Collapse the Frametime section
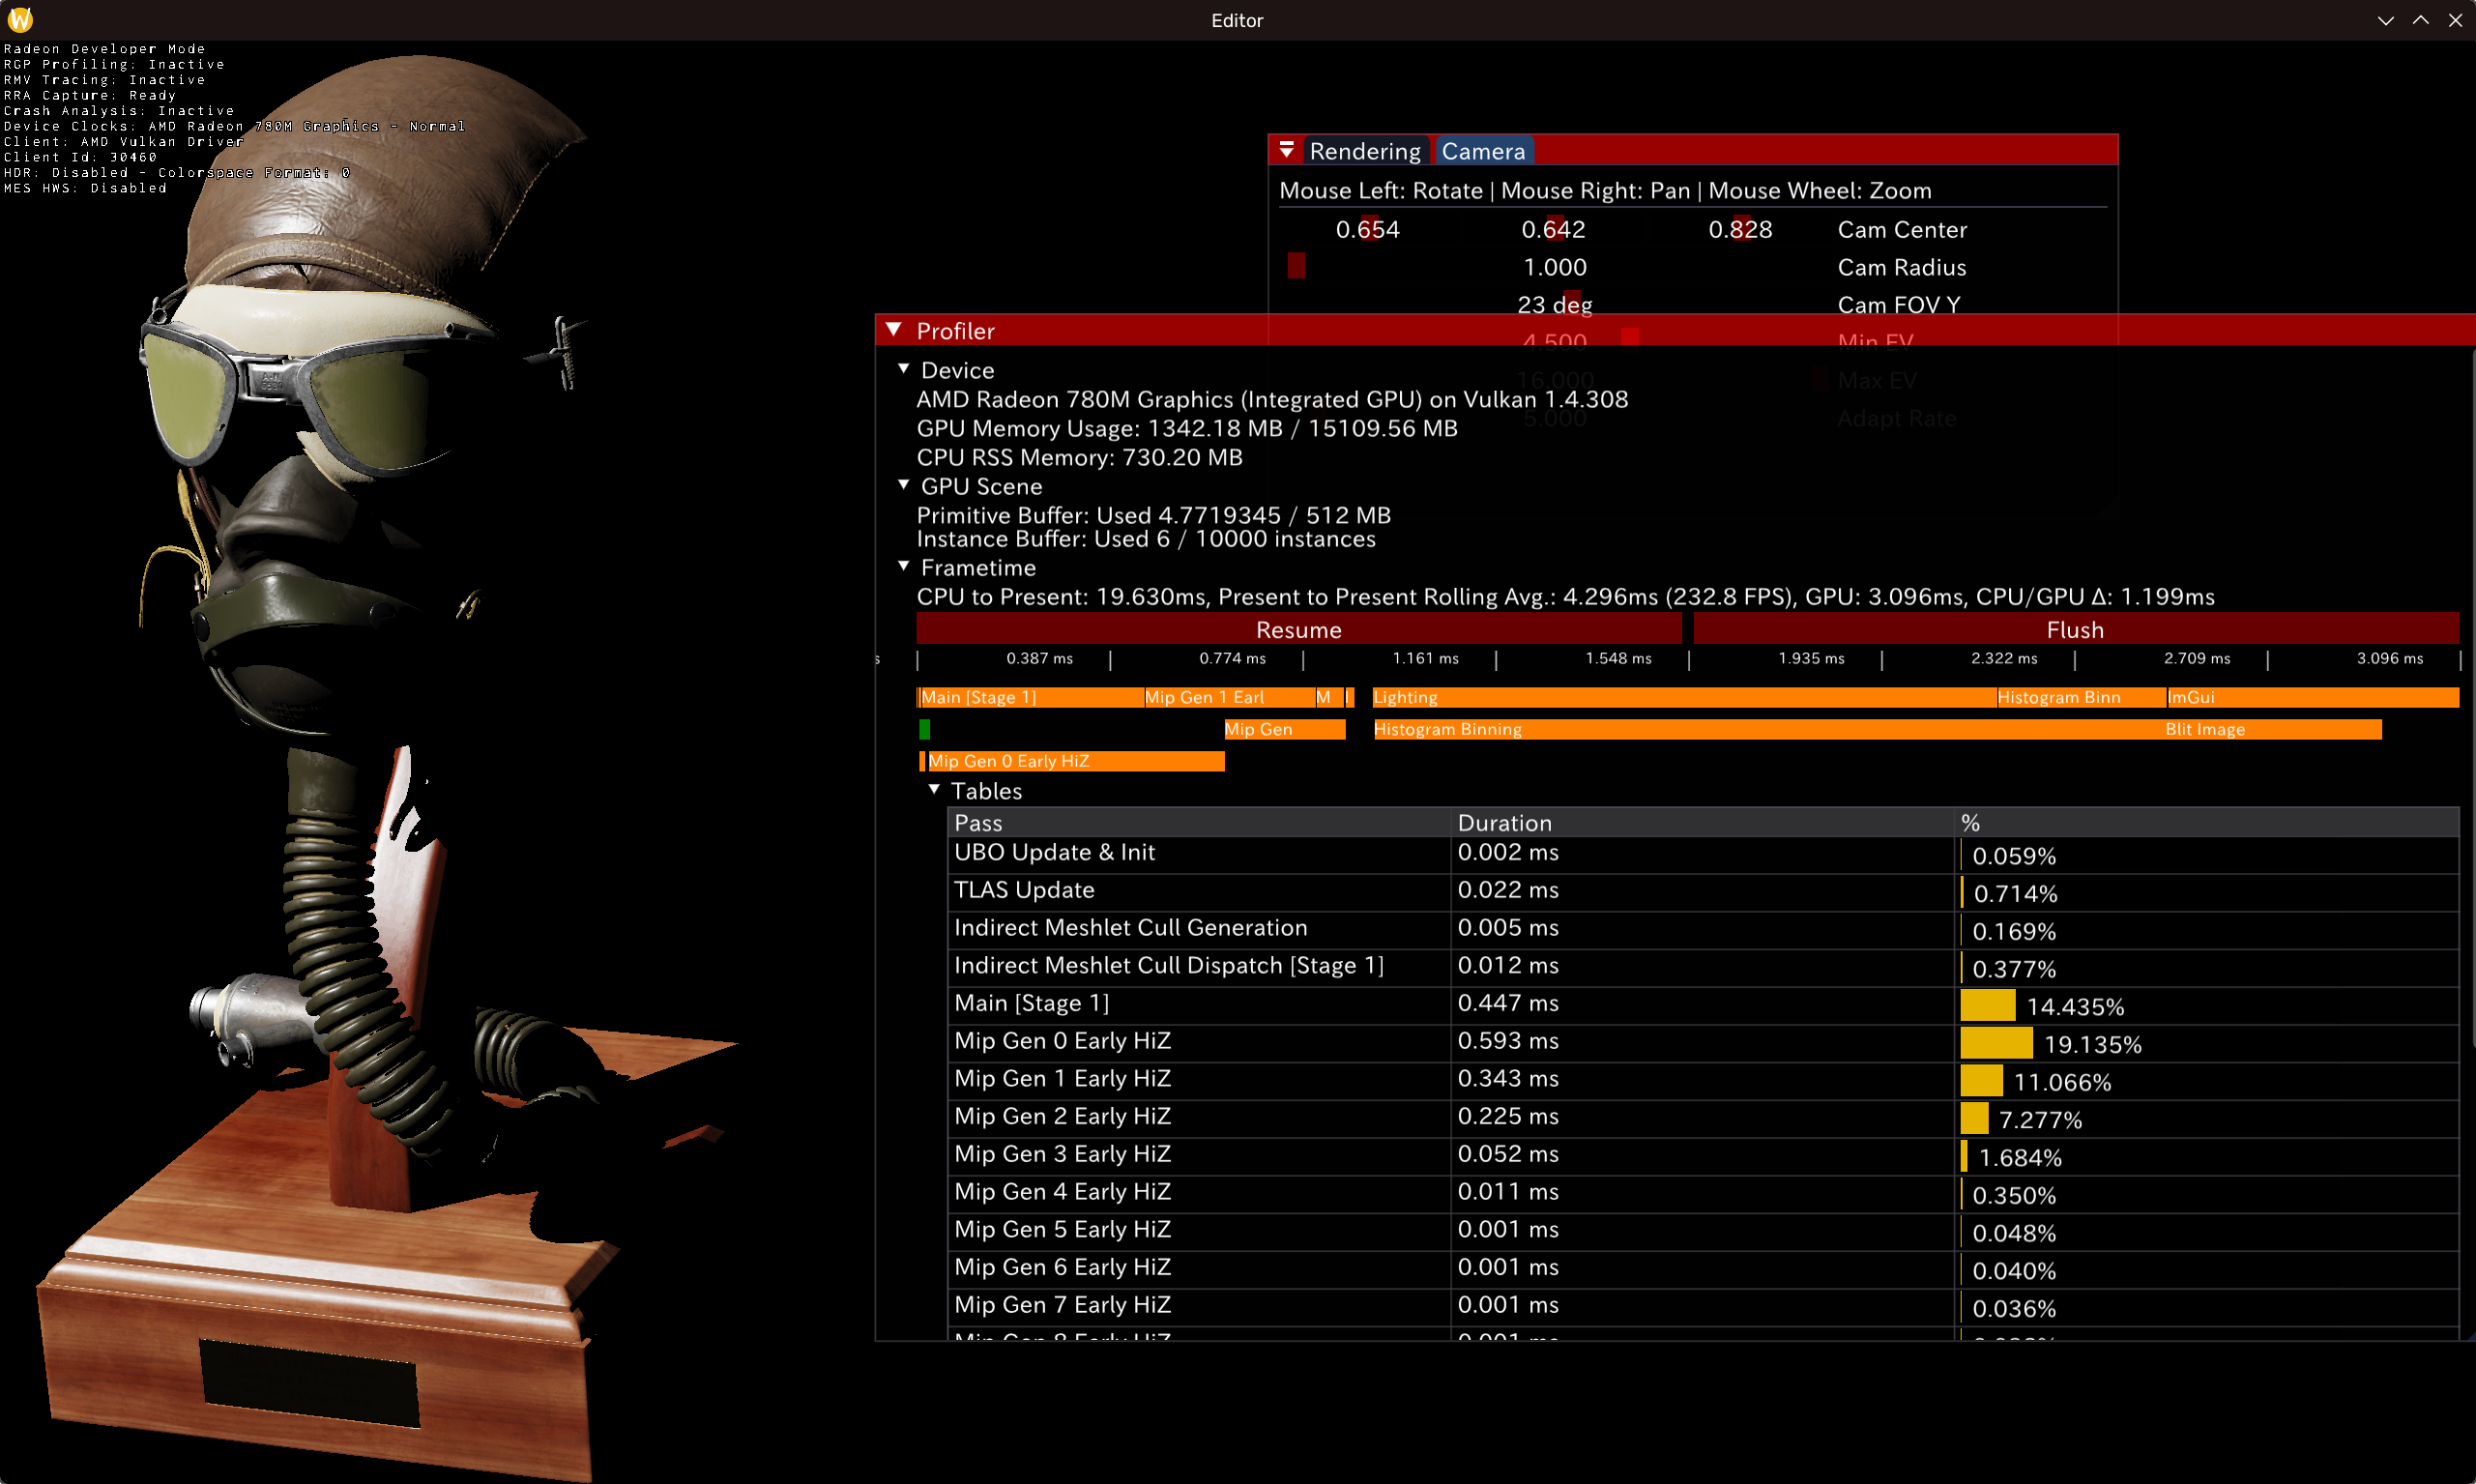 904,566
